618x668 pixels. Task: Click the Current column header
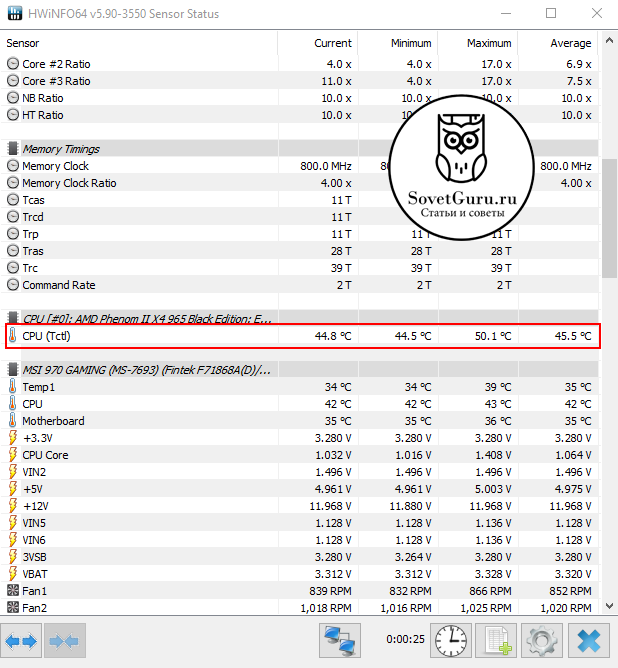pyautogui.click(x=332, y=44)
